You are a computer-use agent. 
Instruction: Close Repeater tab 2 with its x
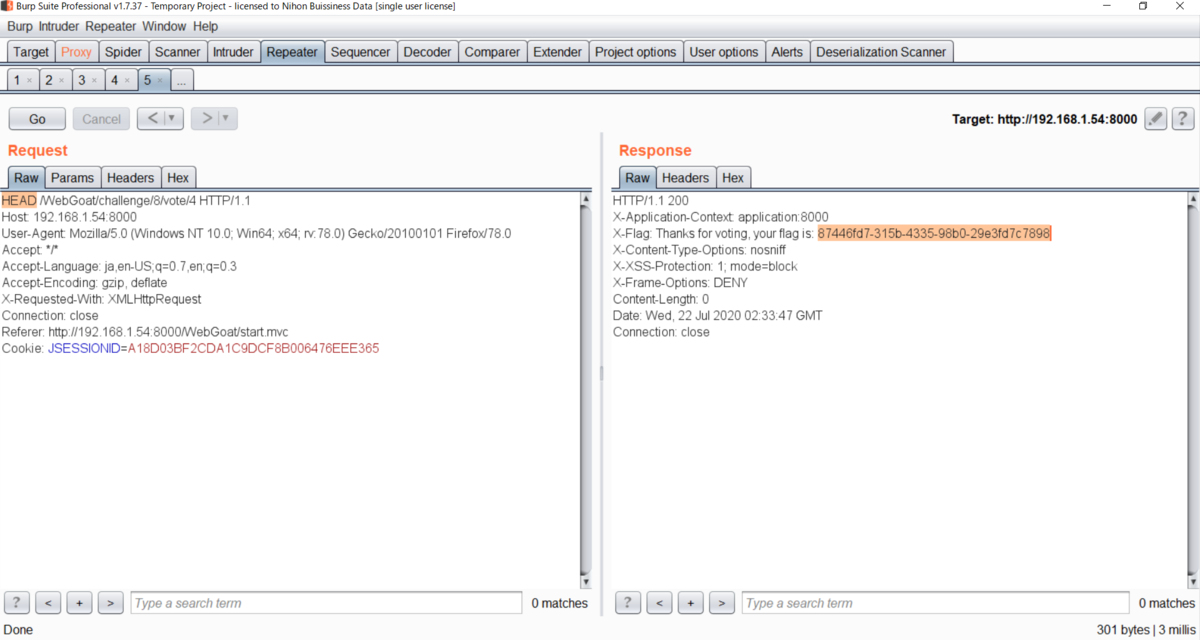coord(60,80)
